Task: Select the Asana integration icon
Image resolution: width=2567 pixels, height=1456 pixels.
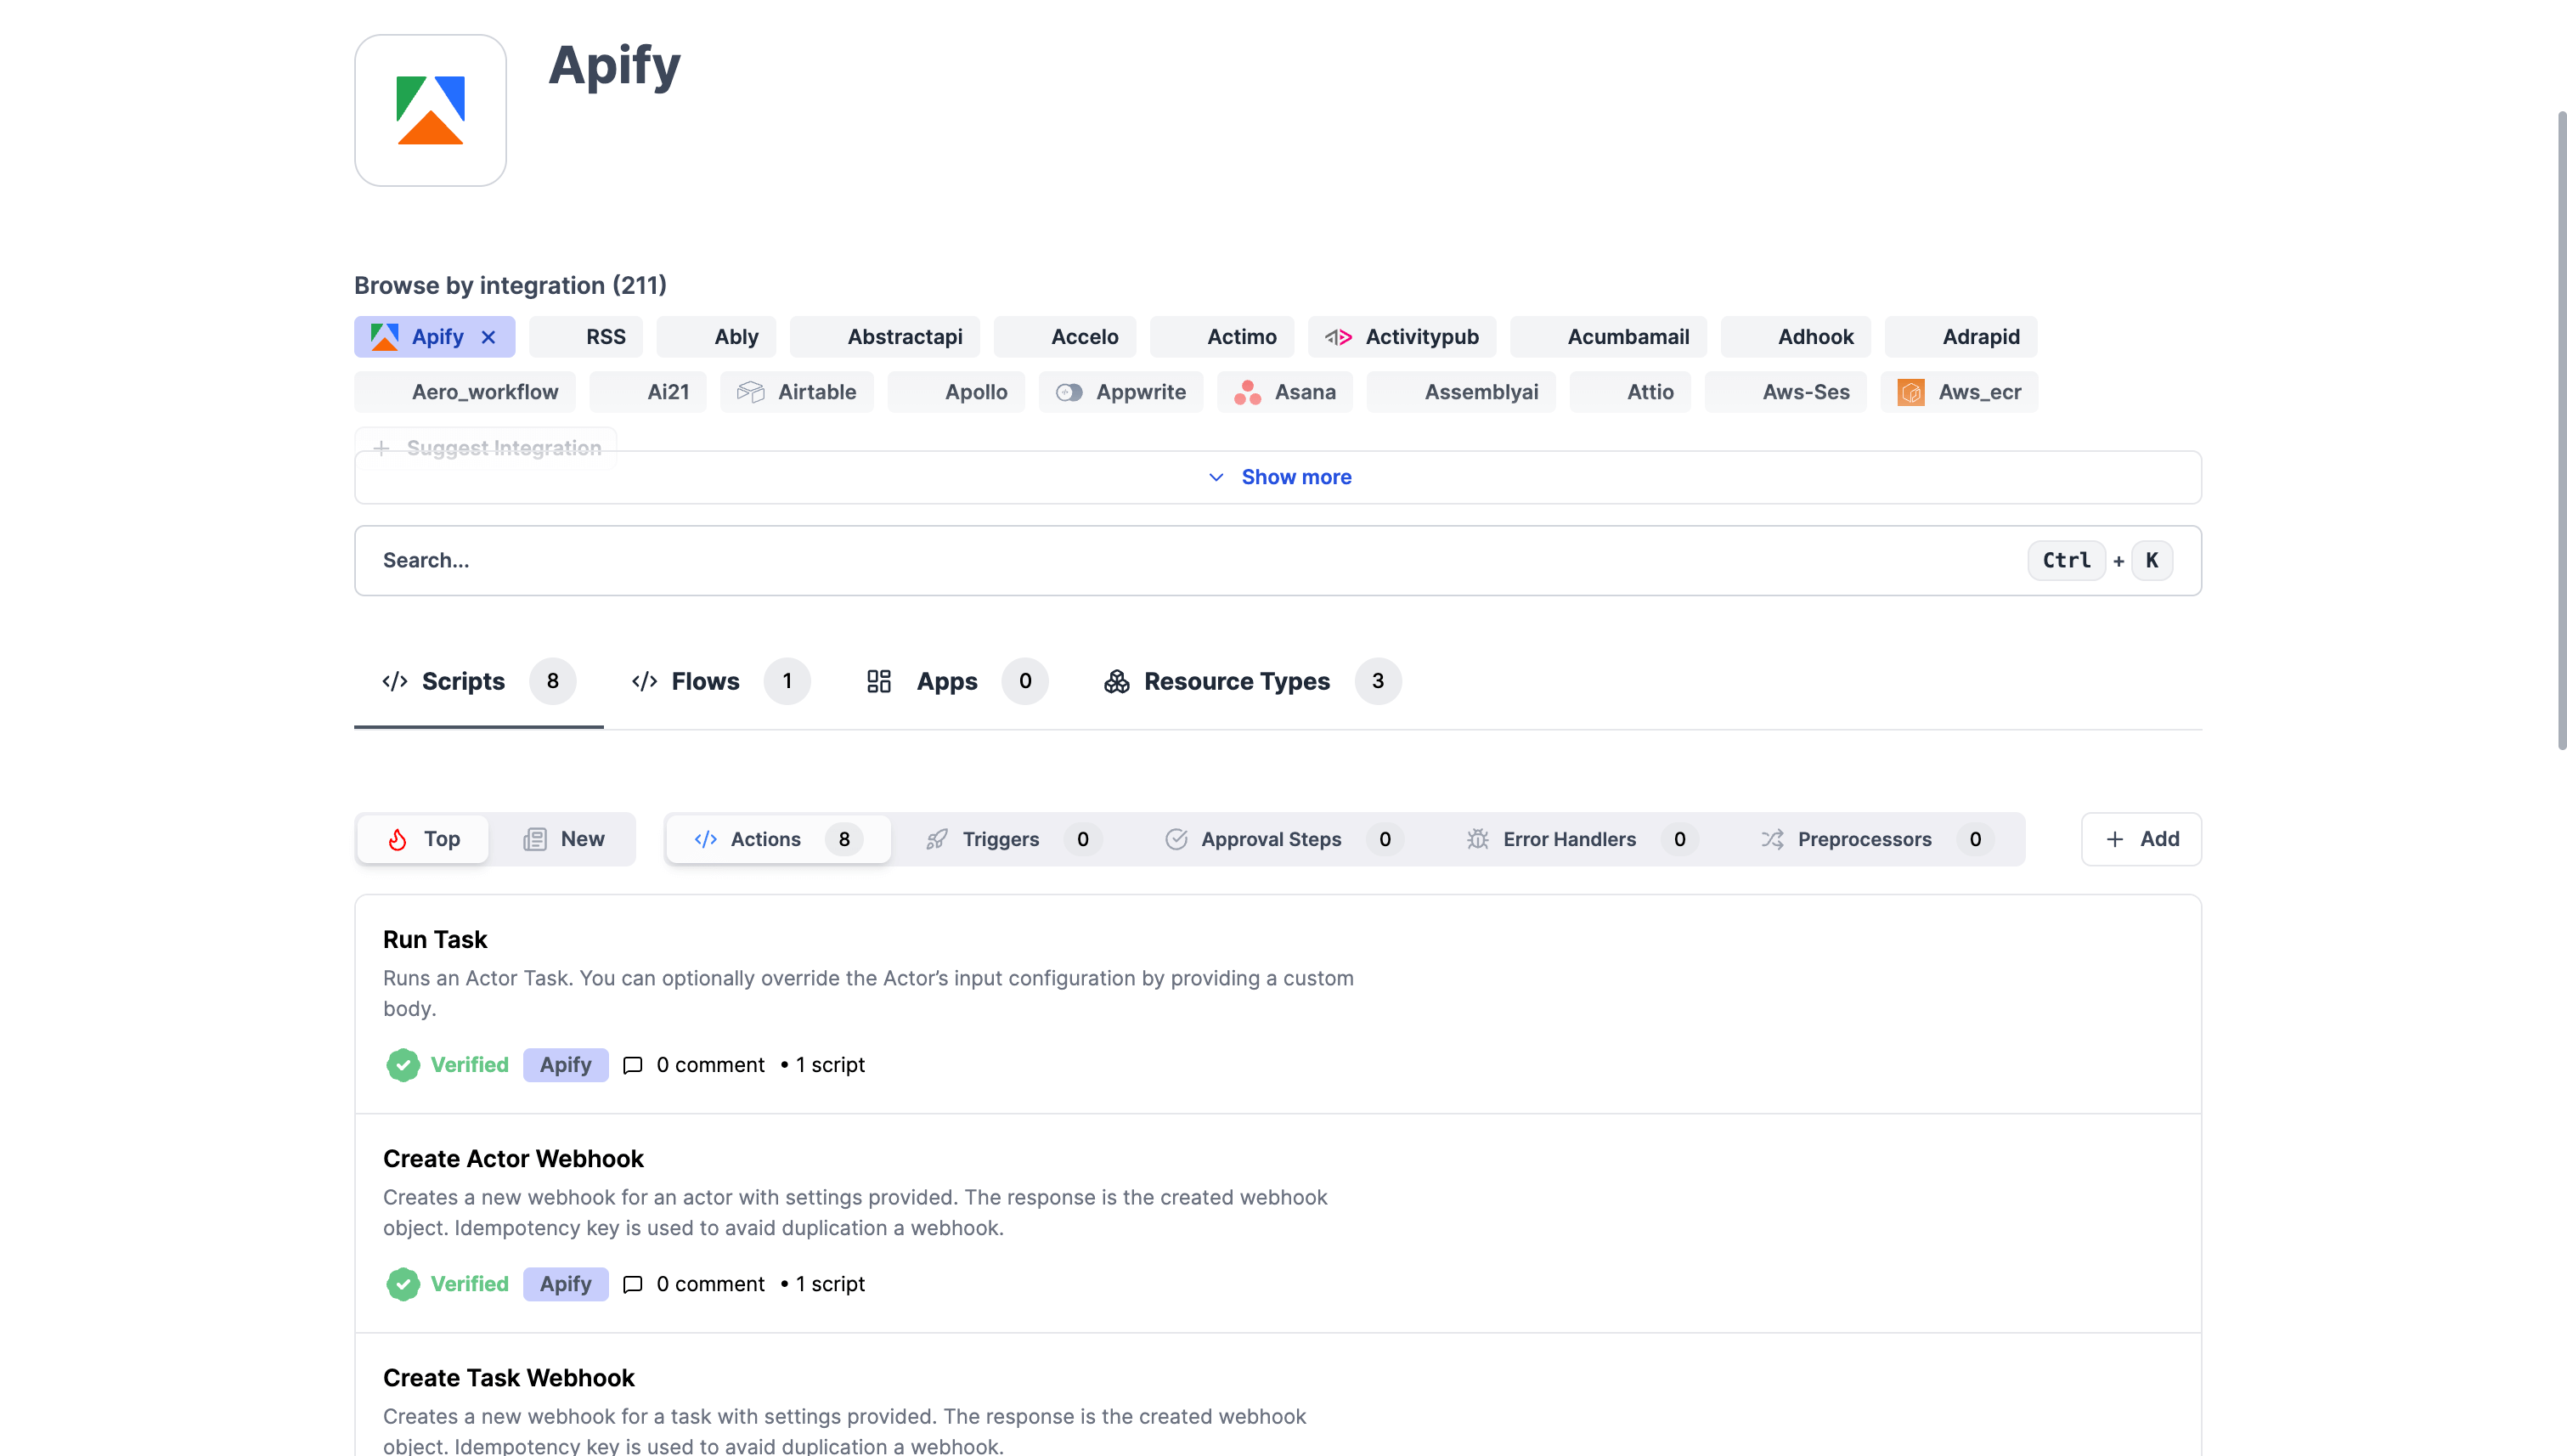Action: point(1246,392)
